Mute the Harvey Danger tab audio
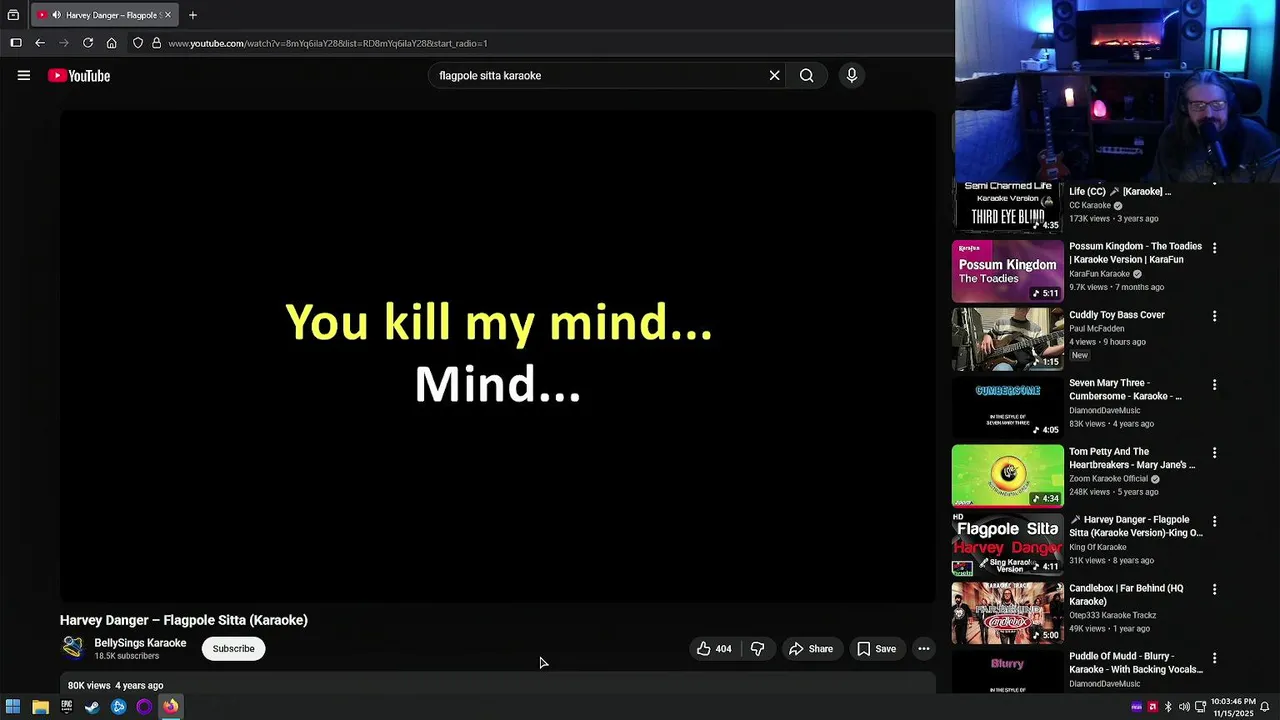 pyautogui.click(x=56, y=15)
